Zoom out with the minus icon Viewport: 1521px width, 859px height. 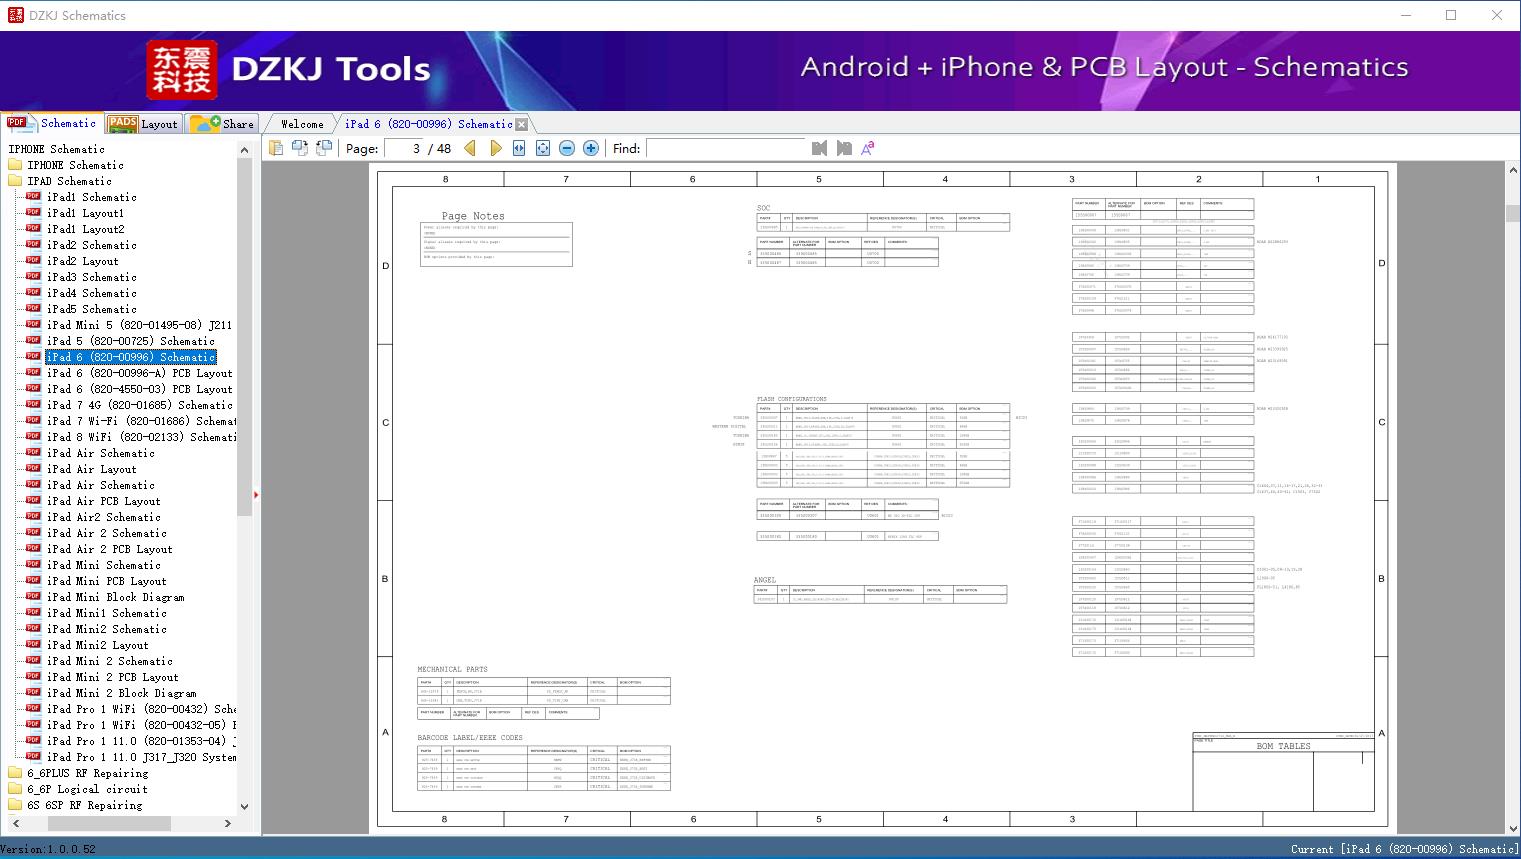(567, 148)
